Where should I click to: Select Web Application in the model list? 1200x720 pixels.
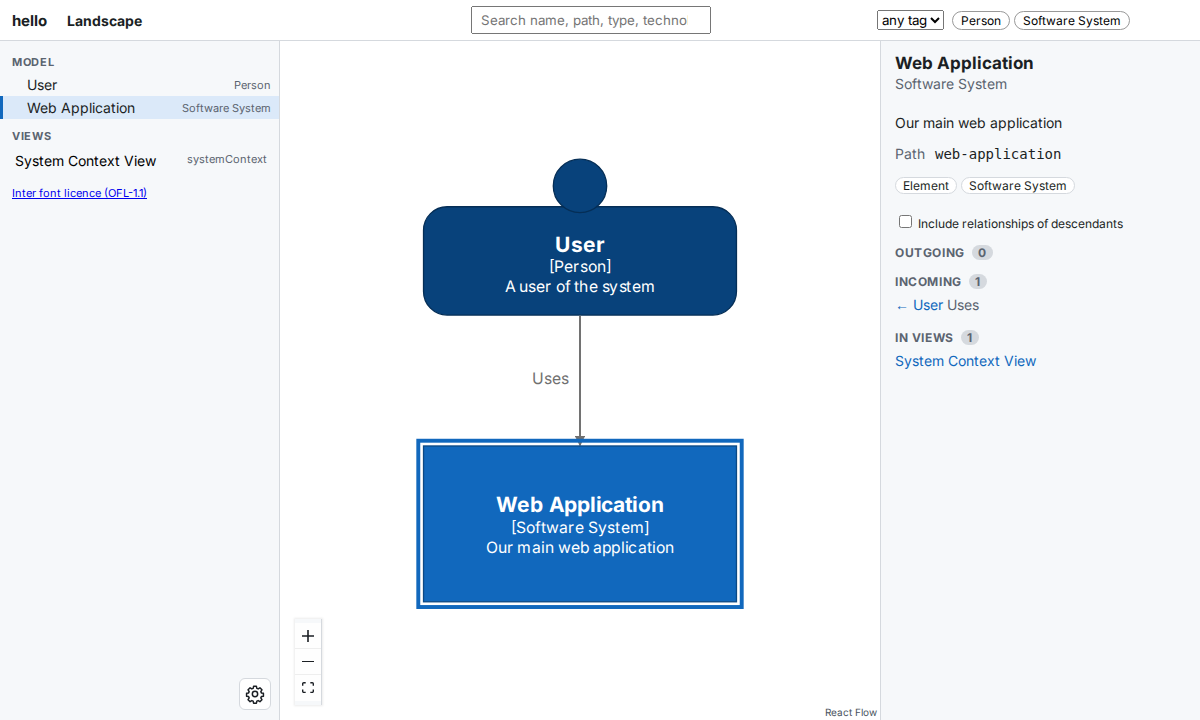coord(140,108)
